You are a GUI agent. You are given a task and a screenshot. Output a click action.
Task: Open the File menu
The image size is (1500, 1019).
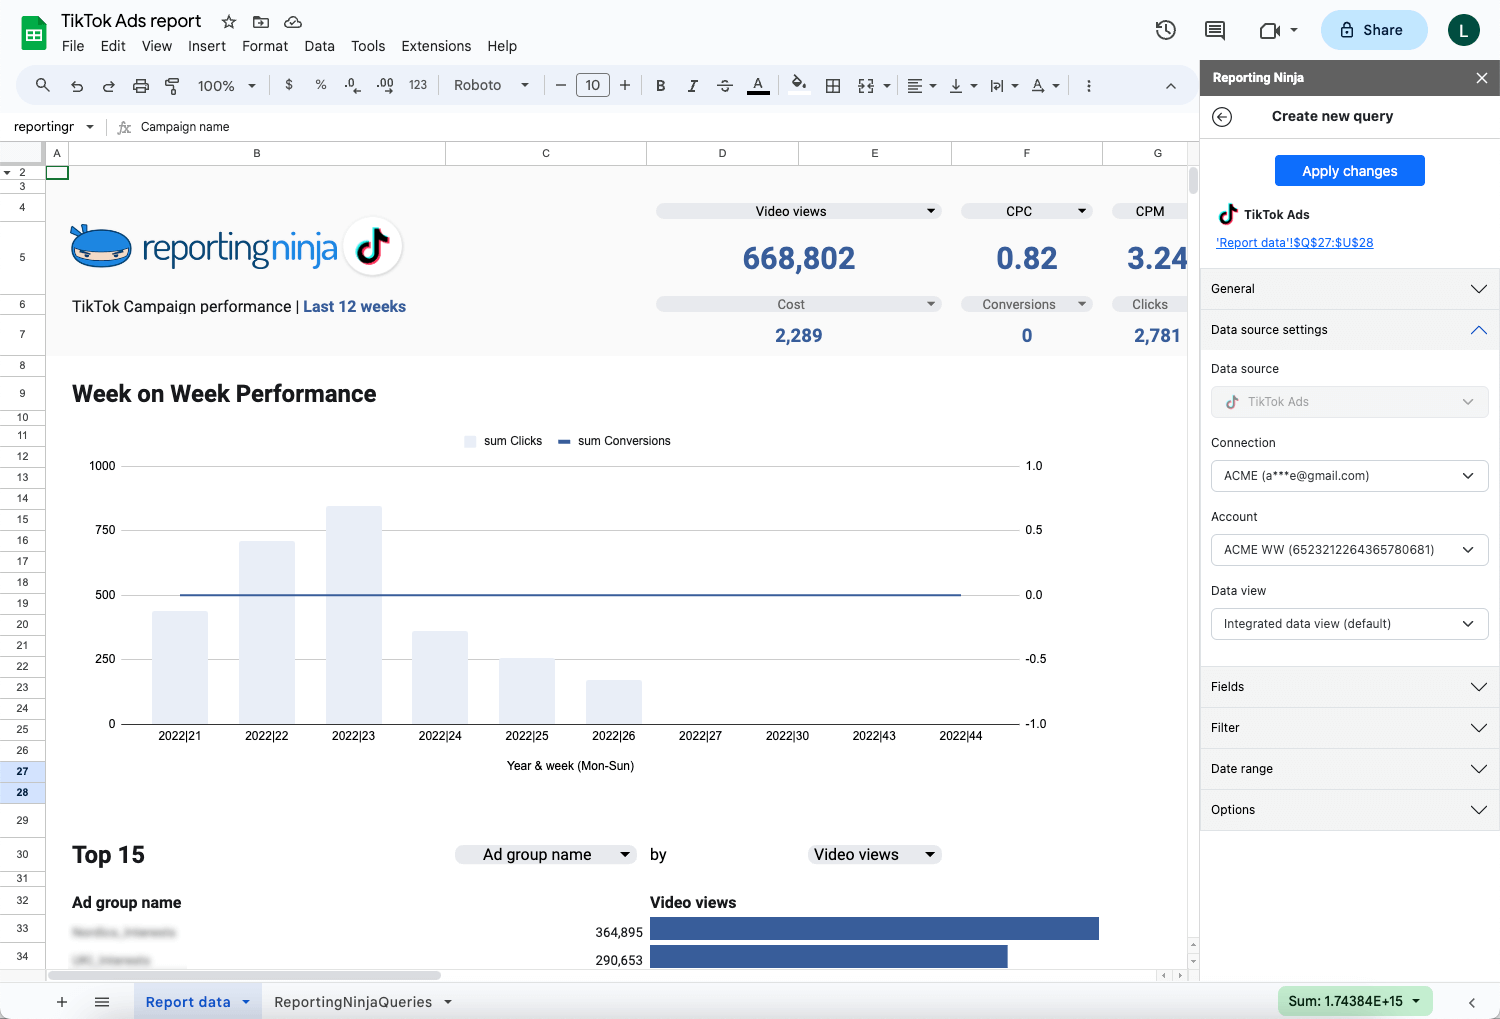tap(73, 46)
